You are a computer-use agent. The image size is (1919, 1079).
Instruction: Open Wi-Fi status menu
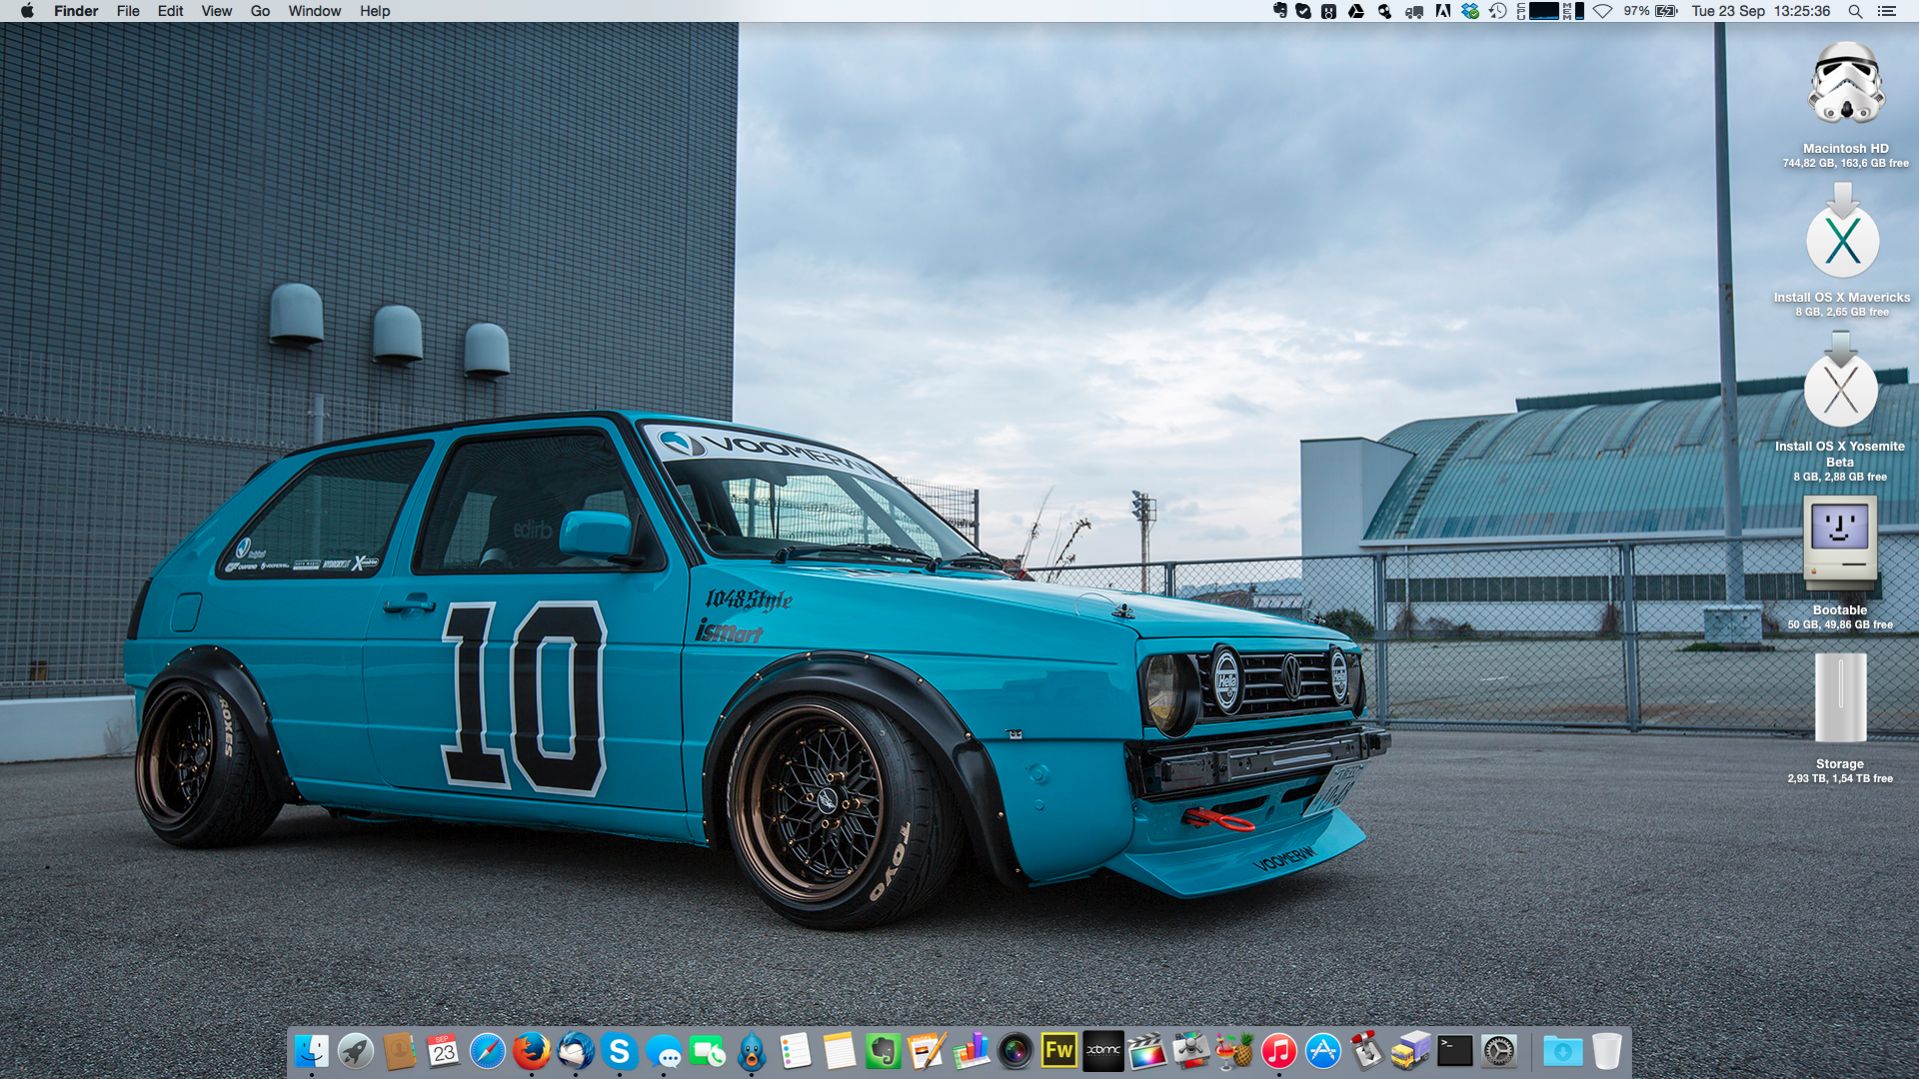[1603, 11]
